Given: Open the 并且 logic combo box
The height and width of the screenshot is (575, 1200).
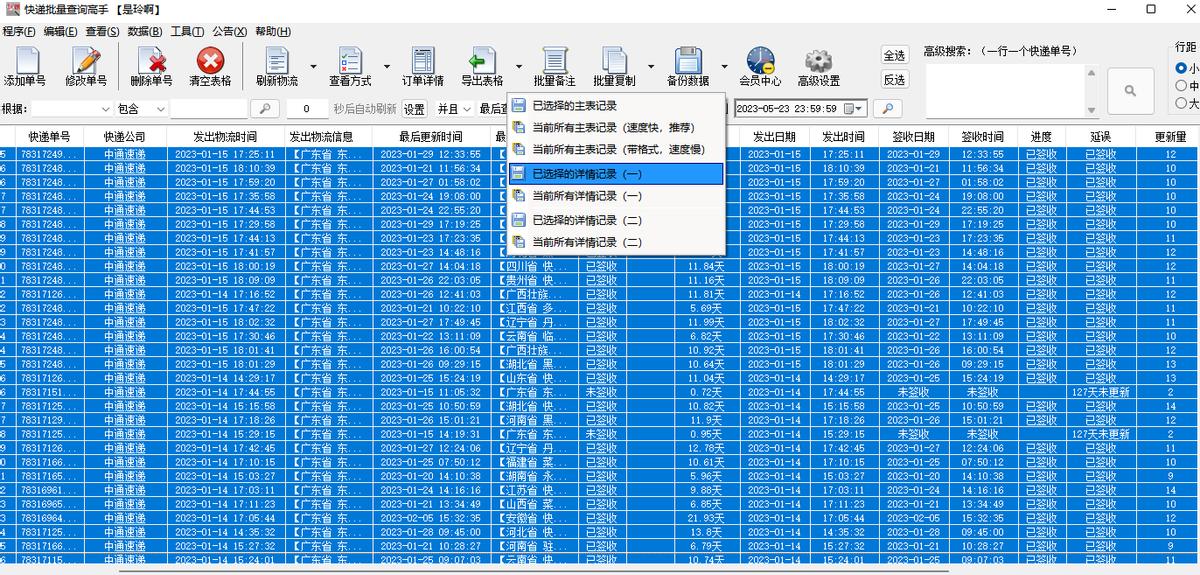Looking at the screenshot, I should tap(454, 108).
